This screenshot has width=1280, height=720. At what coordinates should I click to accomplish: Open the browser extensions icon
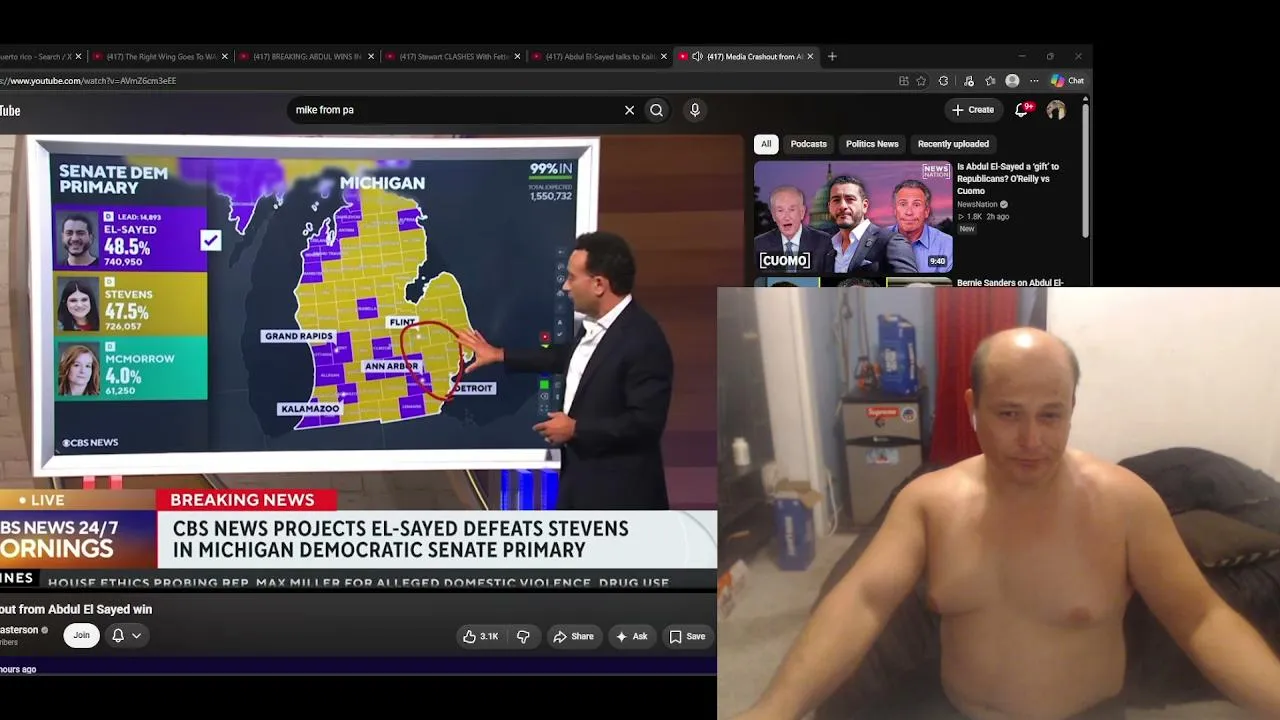click(x=943, y=81)
